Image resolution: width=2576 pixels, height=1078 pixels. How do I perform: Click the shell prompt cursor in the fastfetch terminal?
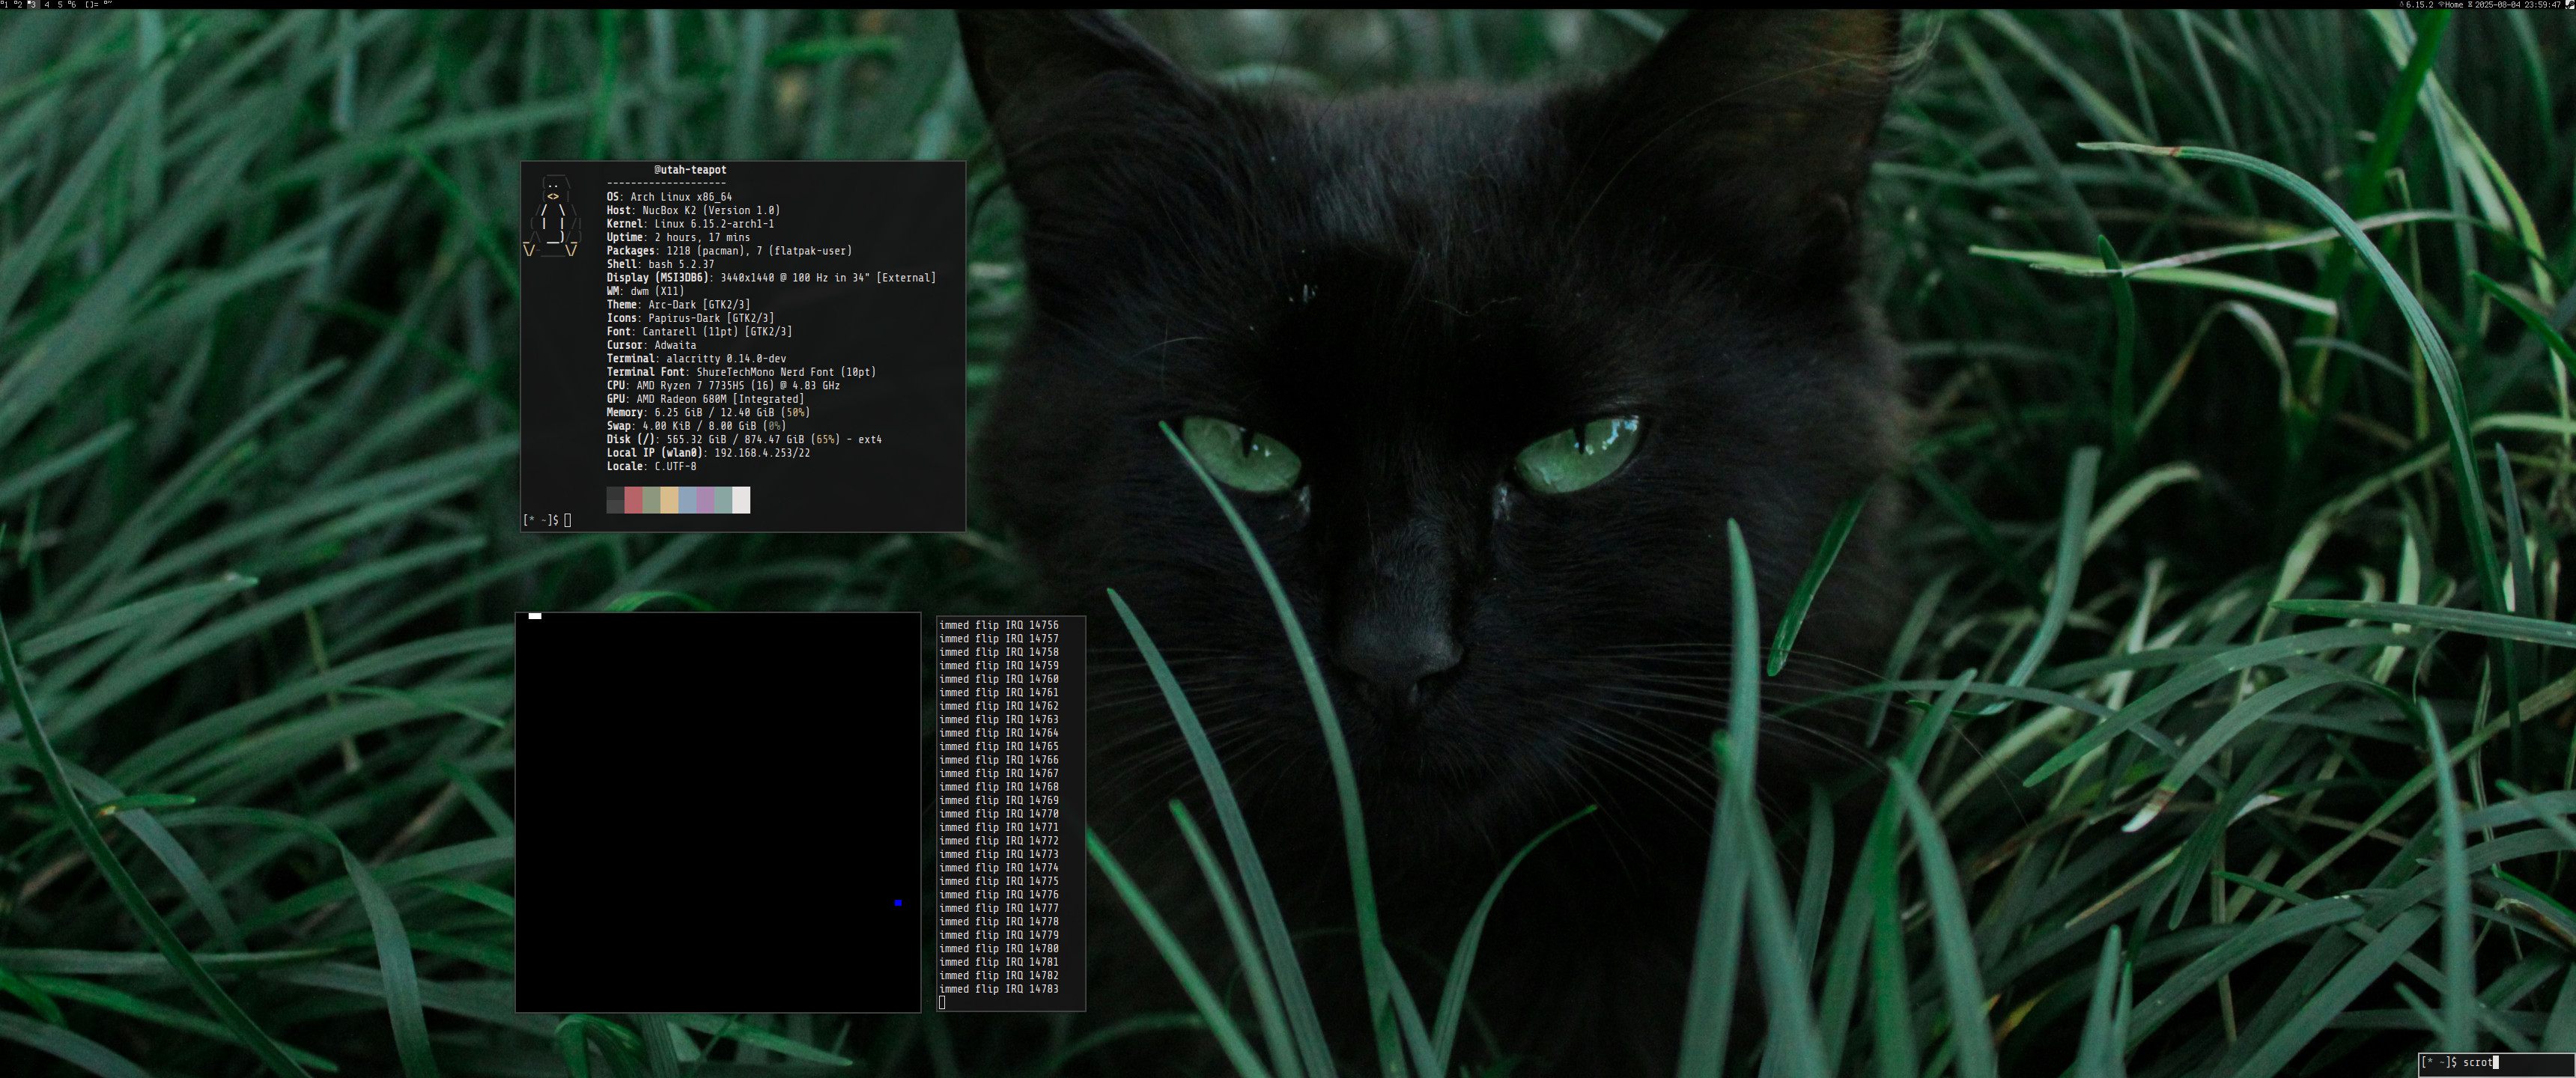point(567,520)
